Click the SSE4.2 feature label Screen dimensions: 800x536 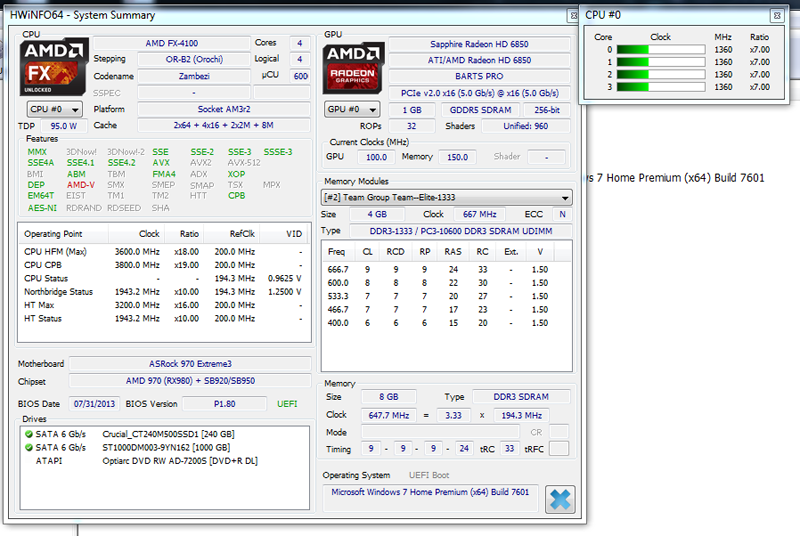pyautogui.click(x=121, y=163)
